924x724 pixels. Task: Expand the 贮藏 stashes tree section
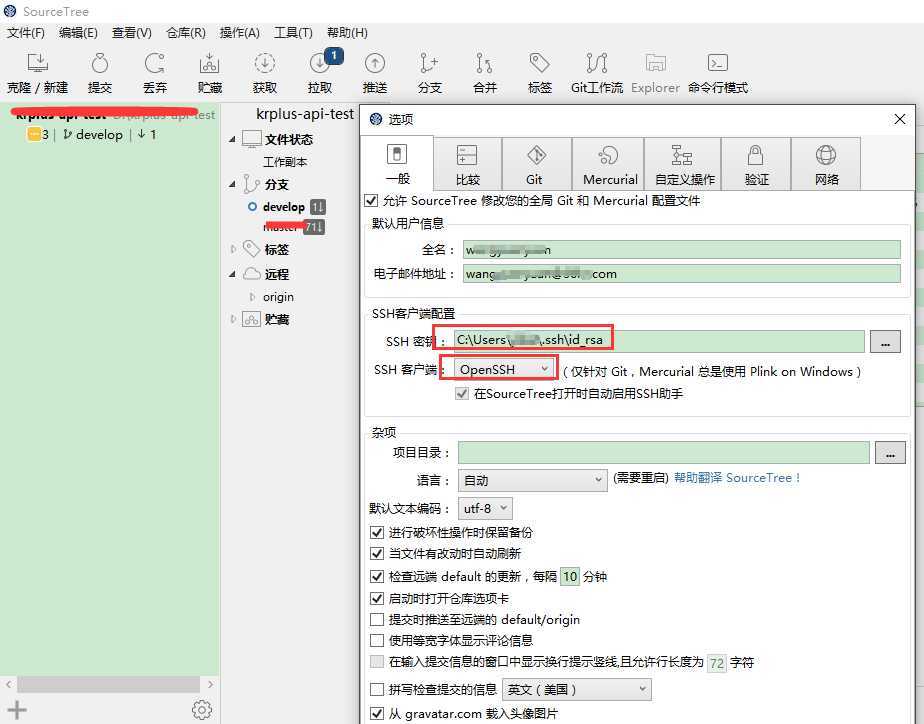(x=233, y=319)
